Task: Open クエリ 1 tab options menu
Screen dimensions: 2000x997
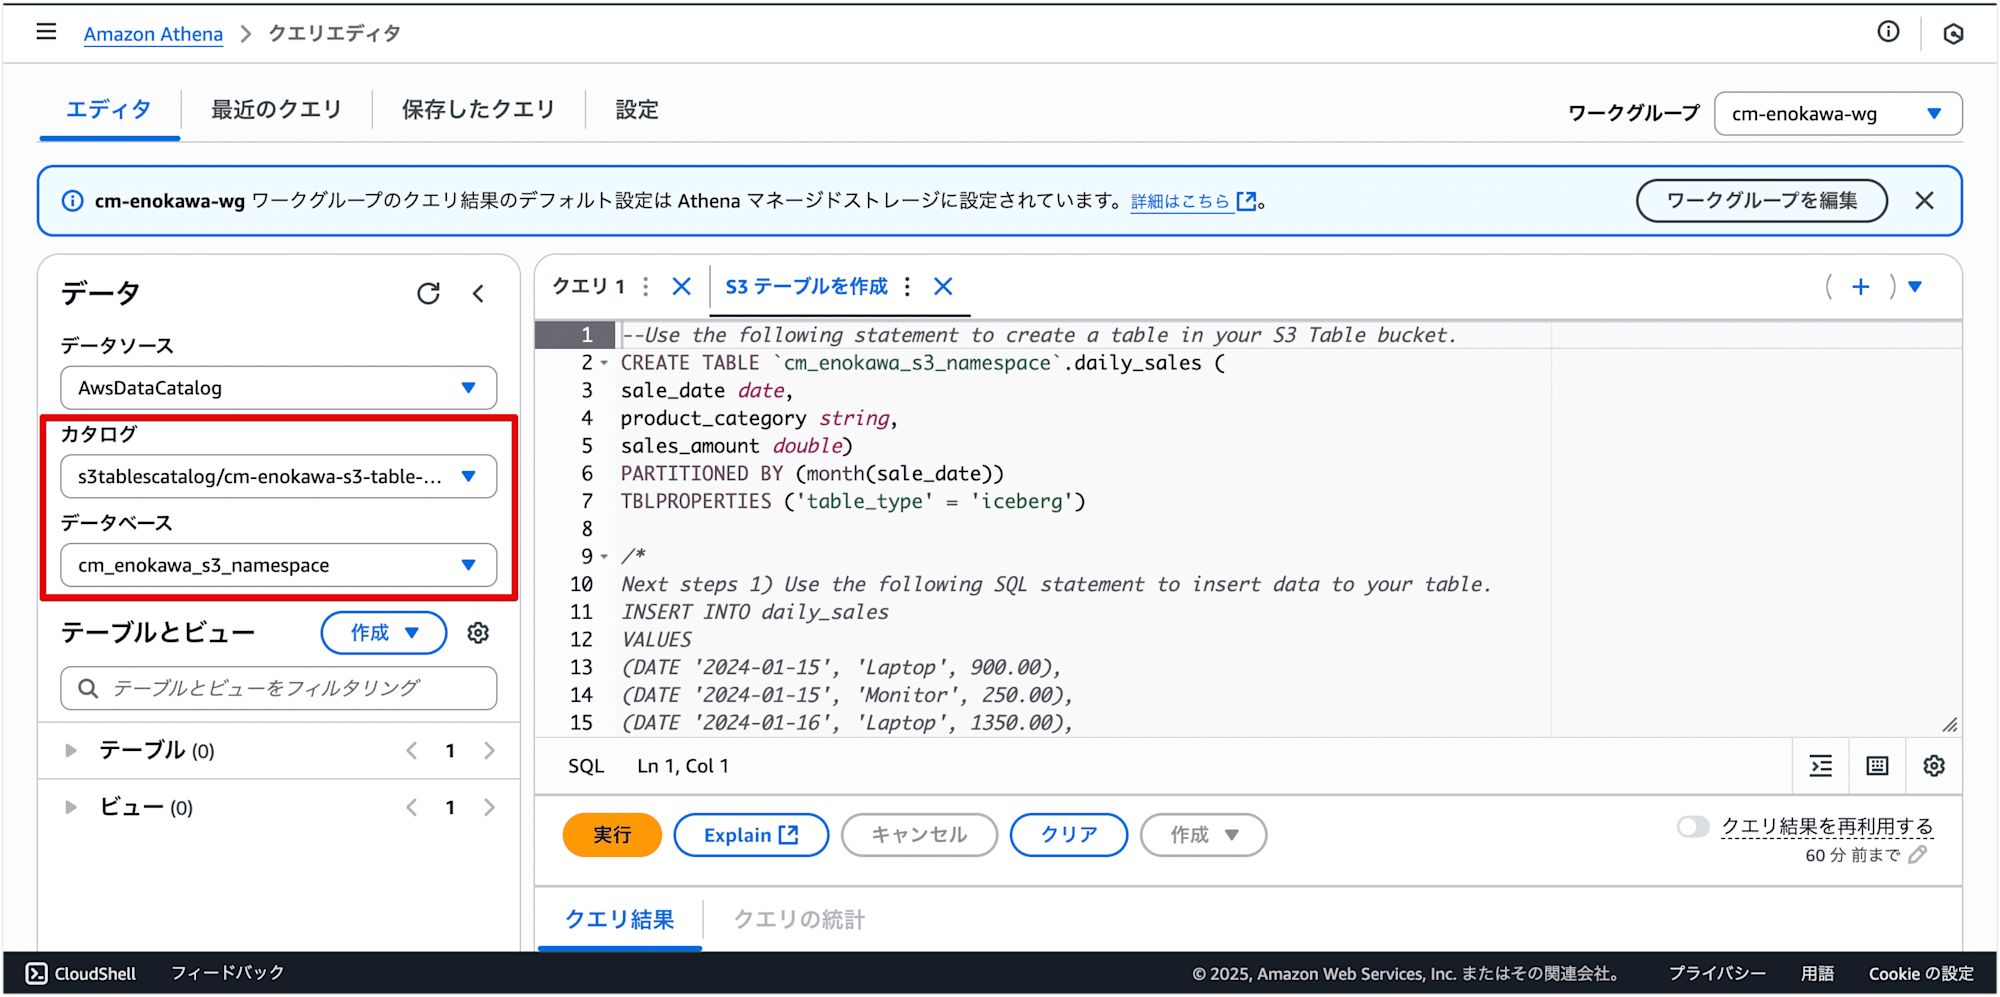Action: tap(646, 287)
